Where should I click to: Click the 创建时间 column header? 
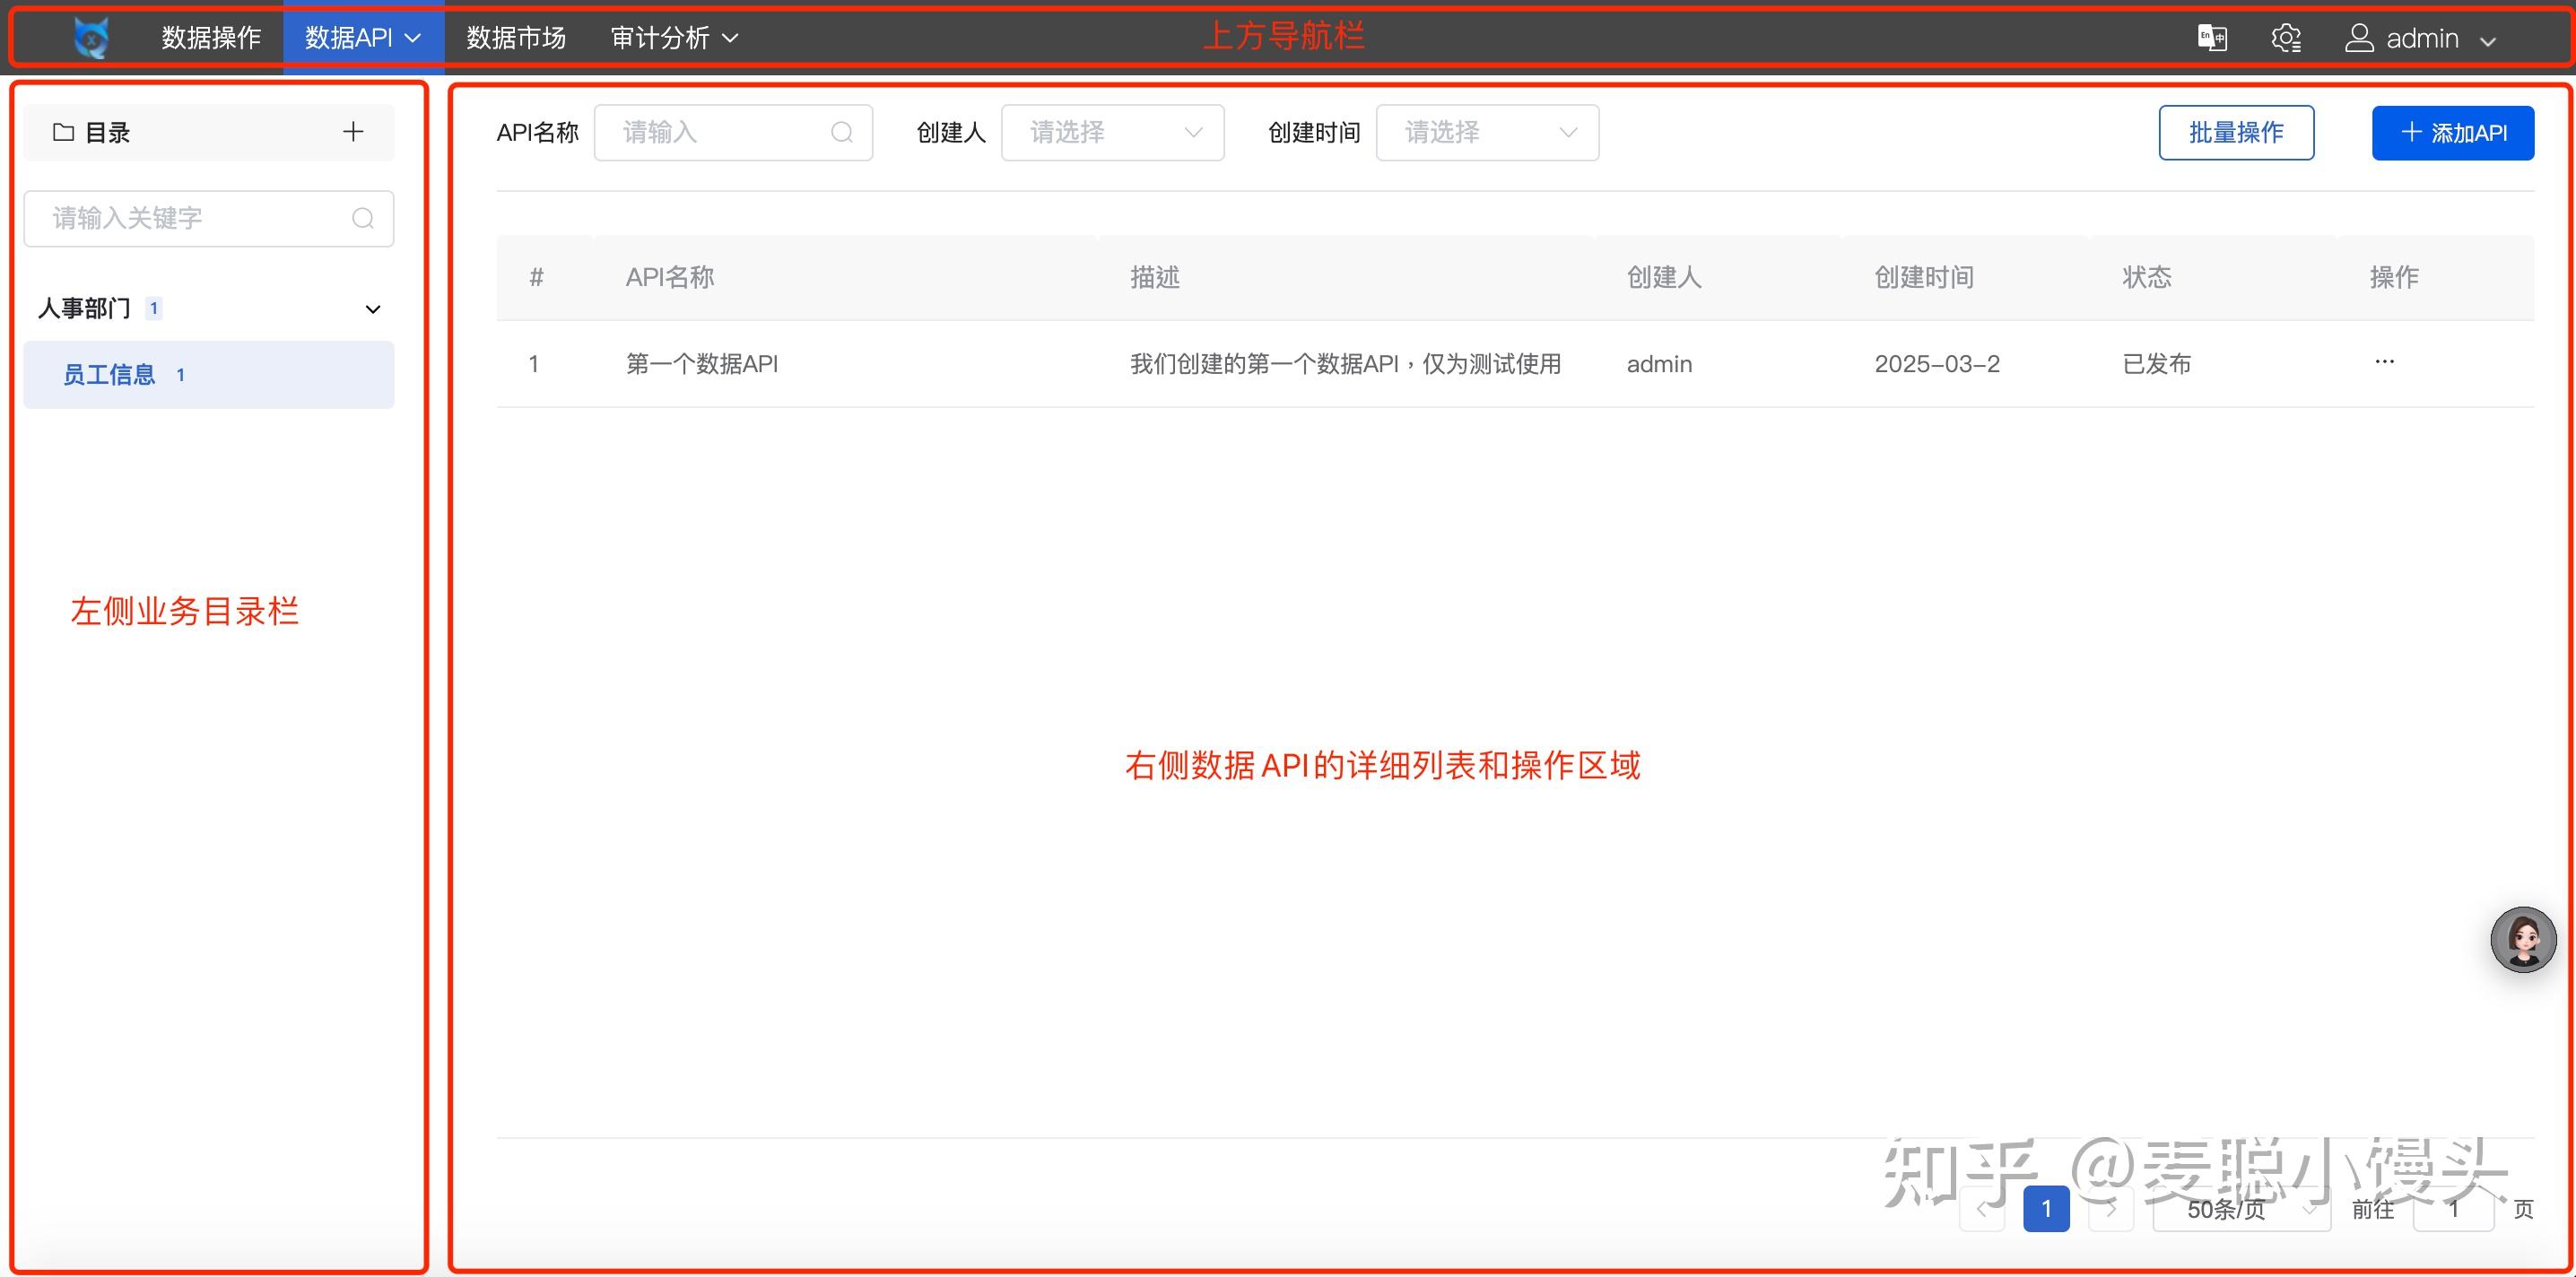[x=1924, y=277]
